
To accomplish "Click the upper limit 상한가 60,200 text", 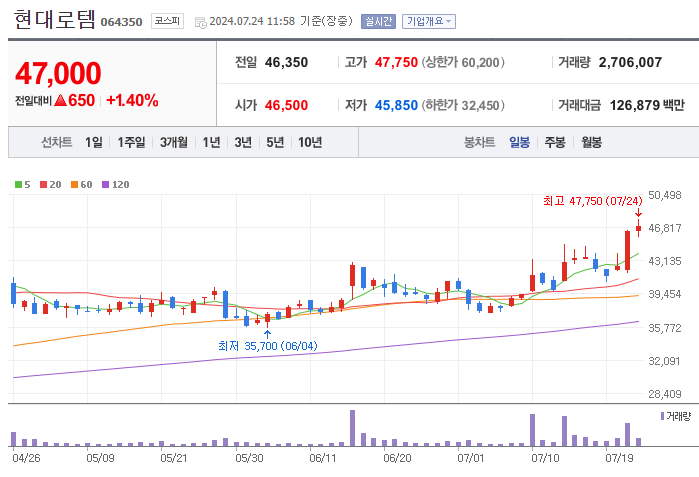I will coord(463,62).
